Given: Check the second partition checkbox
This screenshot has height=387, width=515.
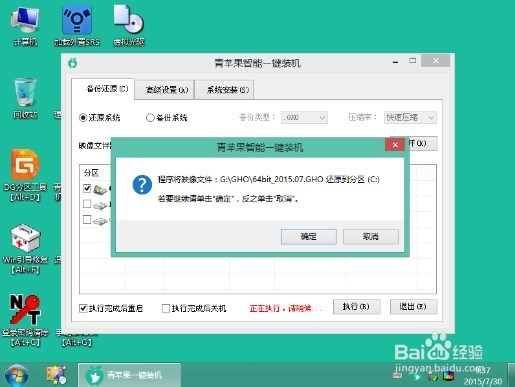Looking at the screenshot, I should point(87,204).
